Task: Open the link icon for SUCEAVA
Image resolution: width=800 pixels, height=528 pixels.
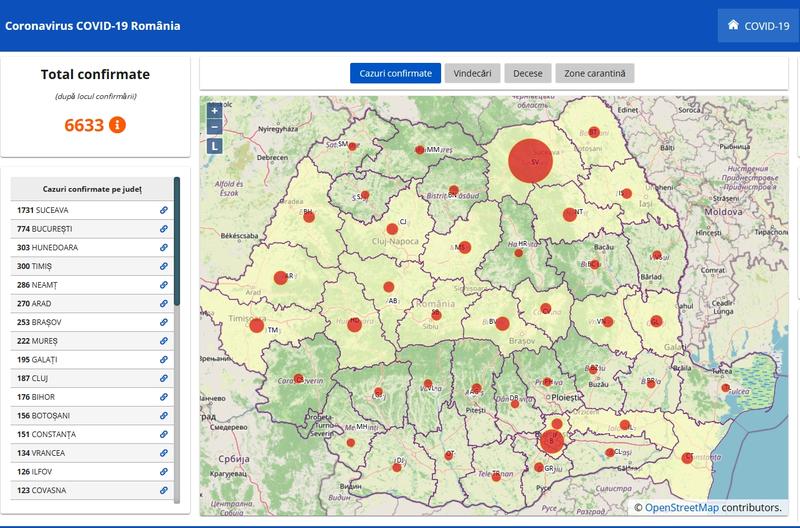Action: pyautogui.click(x=164, y=211)
